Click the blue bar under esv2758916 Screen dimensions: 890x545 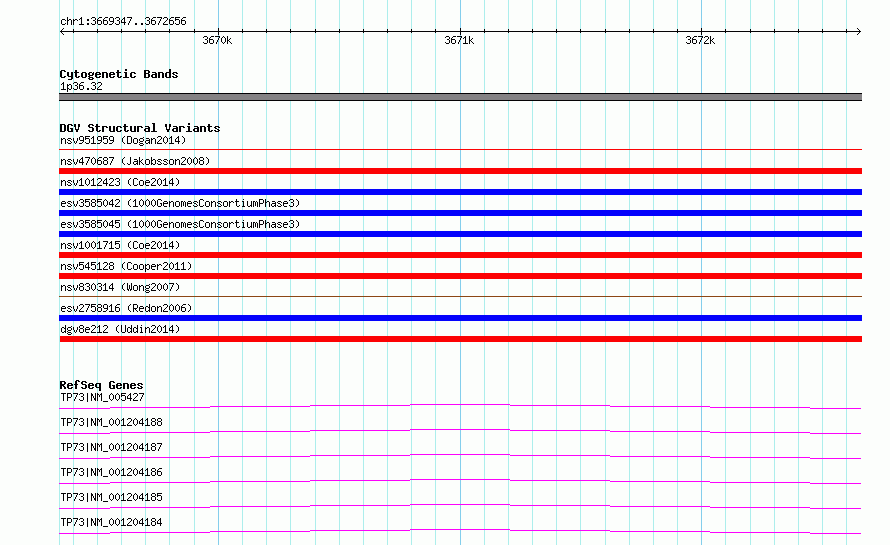click(x=460, y=318)
